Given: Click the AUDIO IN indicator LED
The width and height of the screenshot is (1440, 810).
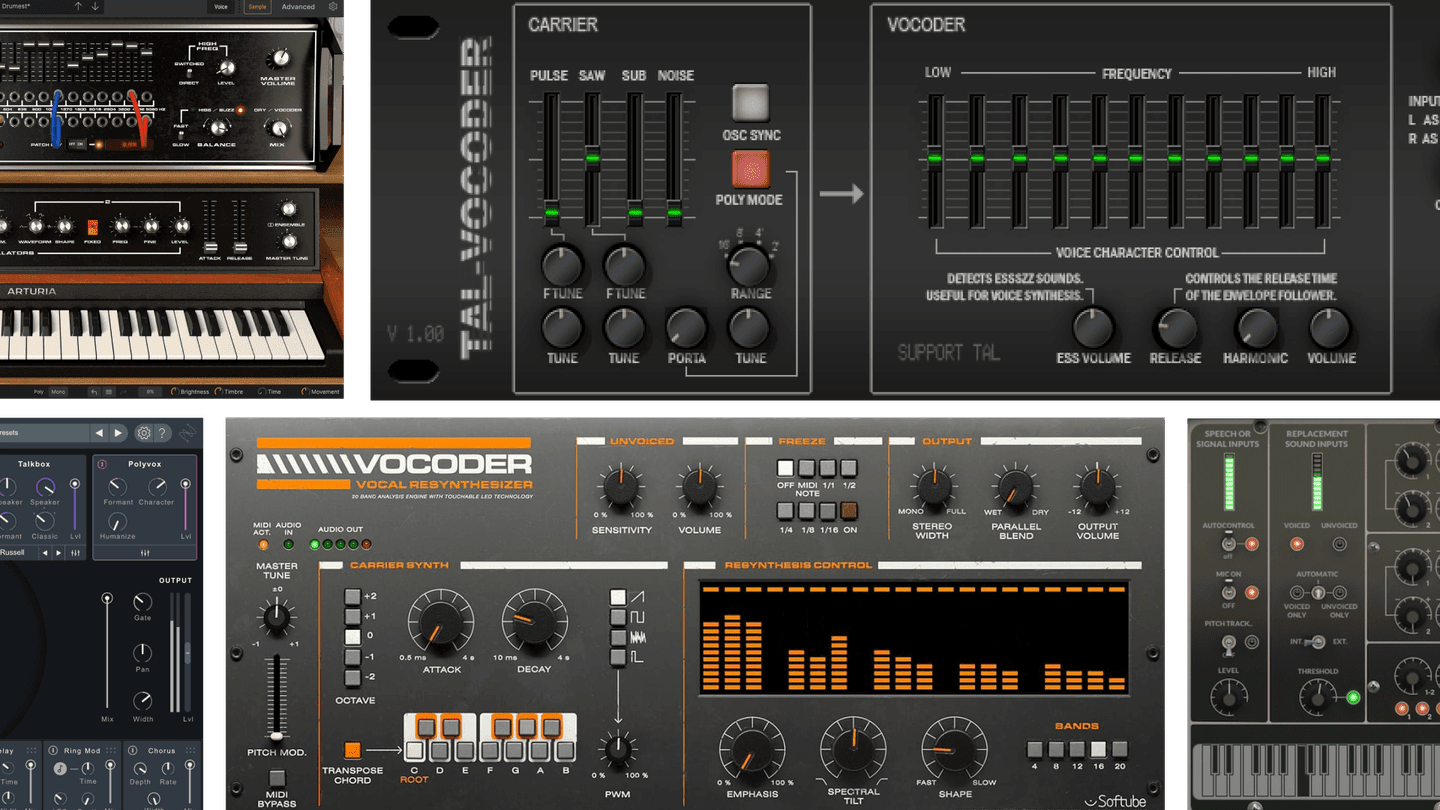Looking at the screenshot, I should pyautogui.click(x=289, y=545).
